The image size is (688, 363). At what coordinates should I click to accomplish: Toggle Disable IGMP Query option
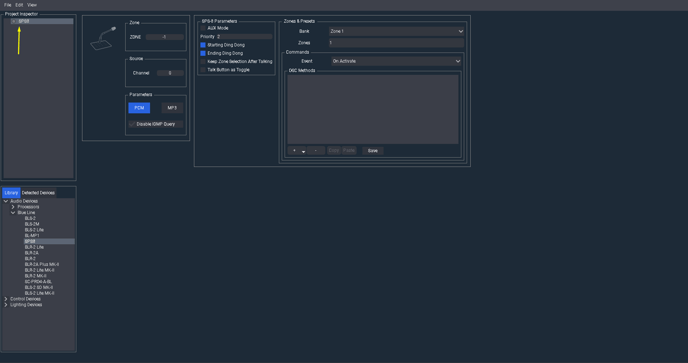tap(132, 124)
